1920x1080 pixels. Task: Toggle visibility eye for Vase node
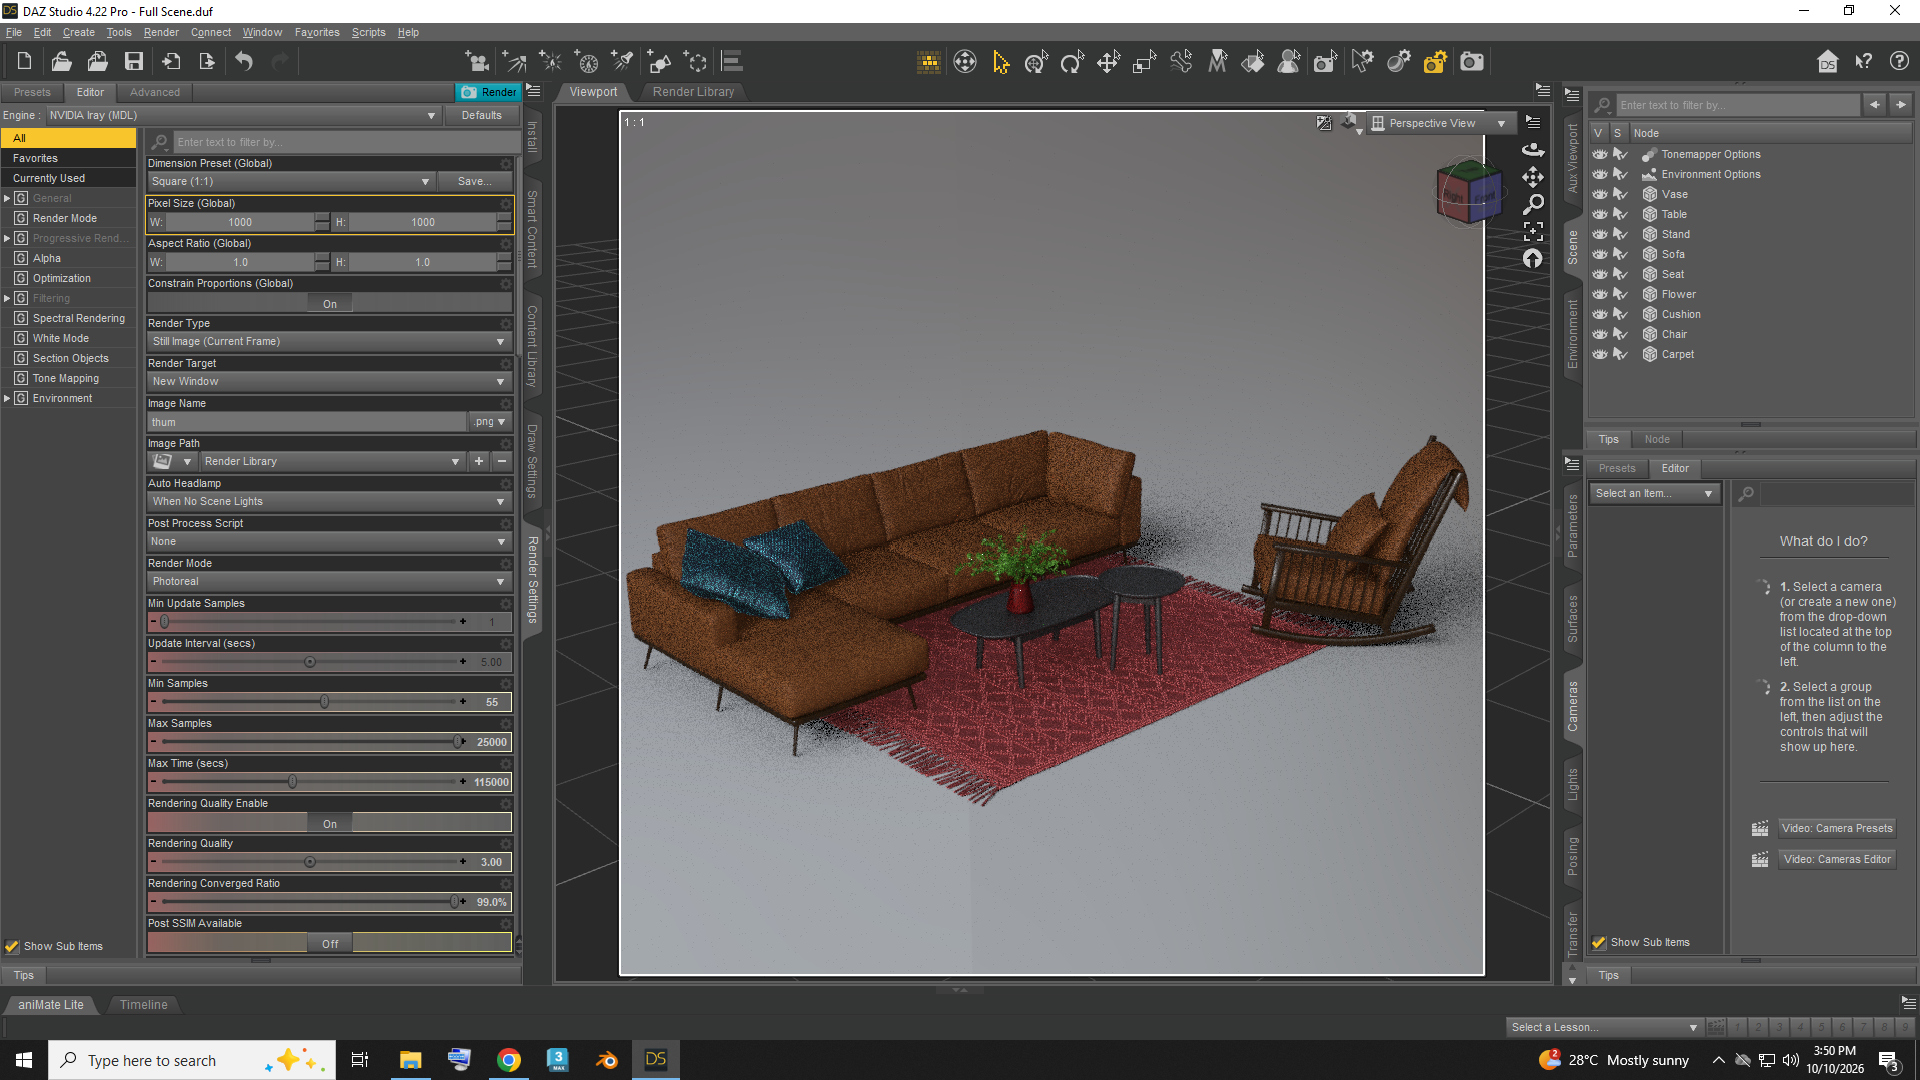coord(1600,194)
